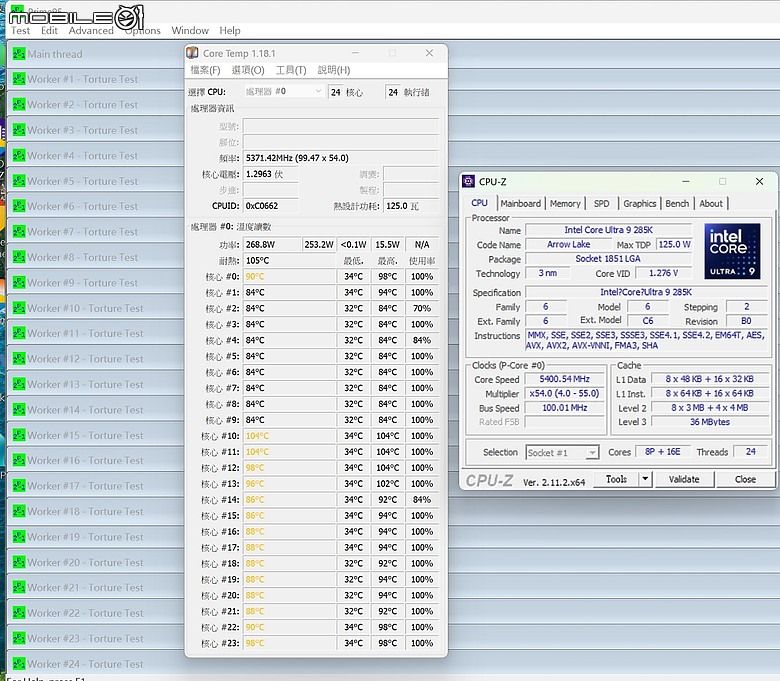The image size is (780, 681).
Task: Click Worker #19 Torture Test icon
Action: 19,537
